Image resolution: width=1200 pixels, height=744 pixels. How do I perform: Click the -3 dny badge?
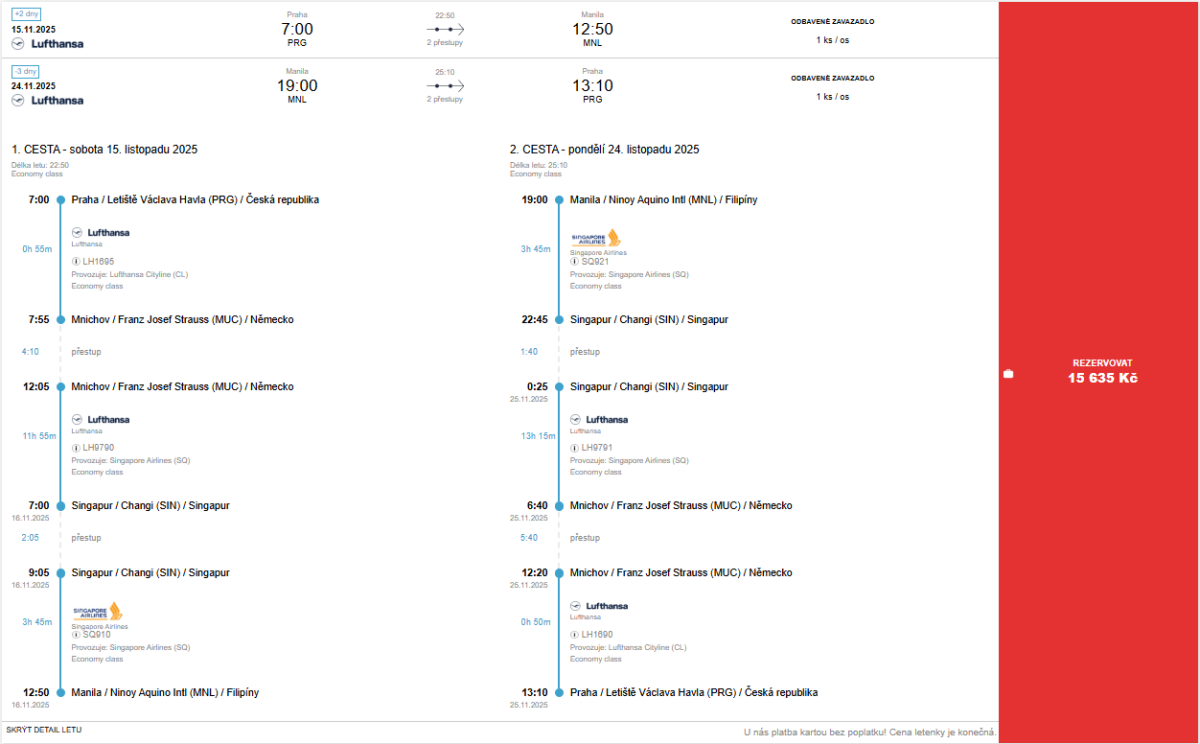pos(25,71)
